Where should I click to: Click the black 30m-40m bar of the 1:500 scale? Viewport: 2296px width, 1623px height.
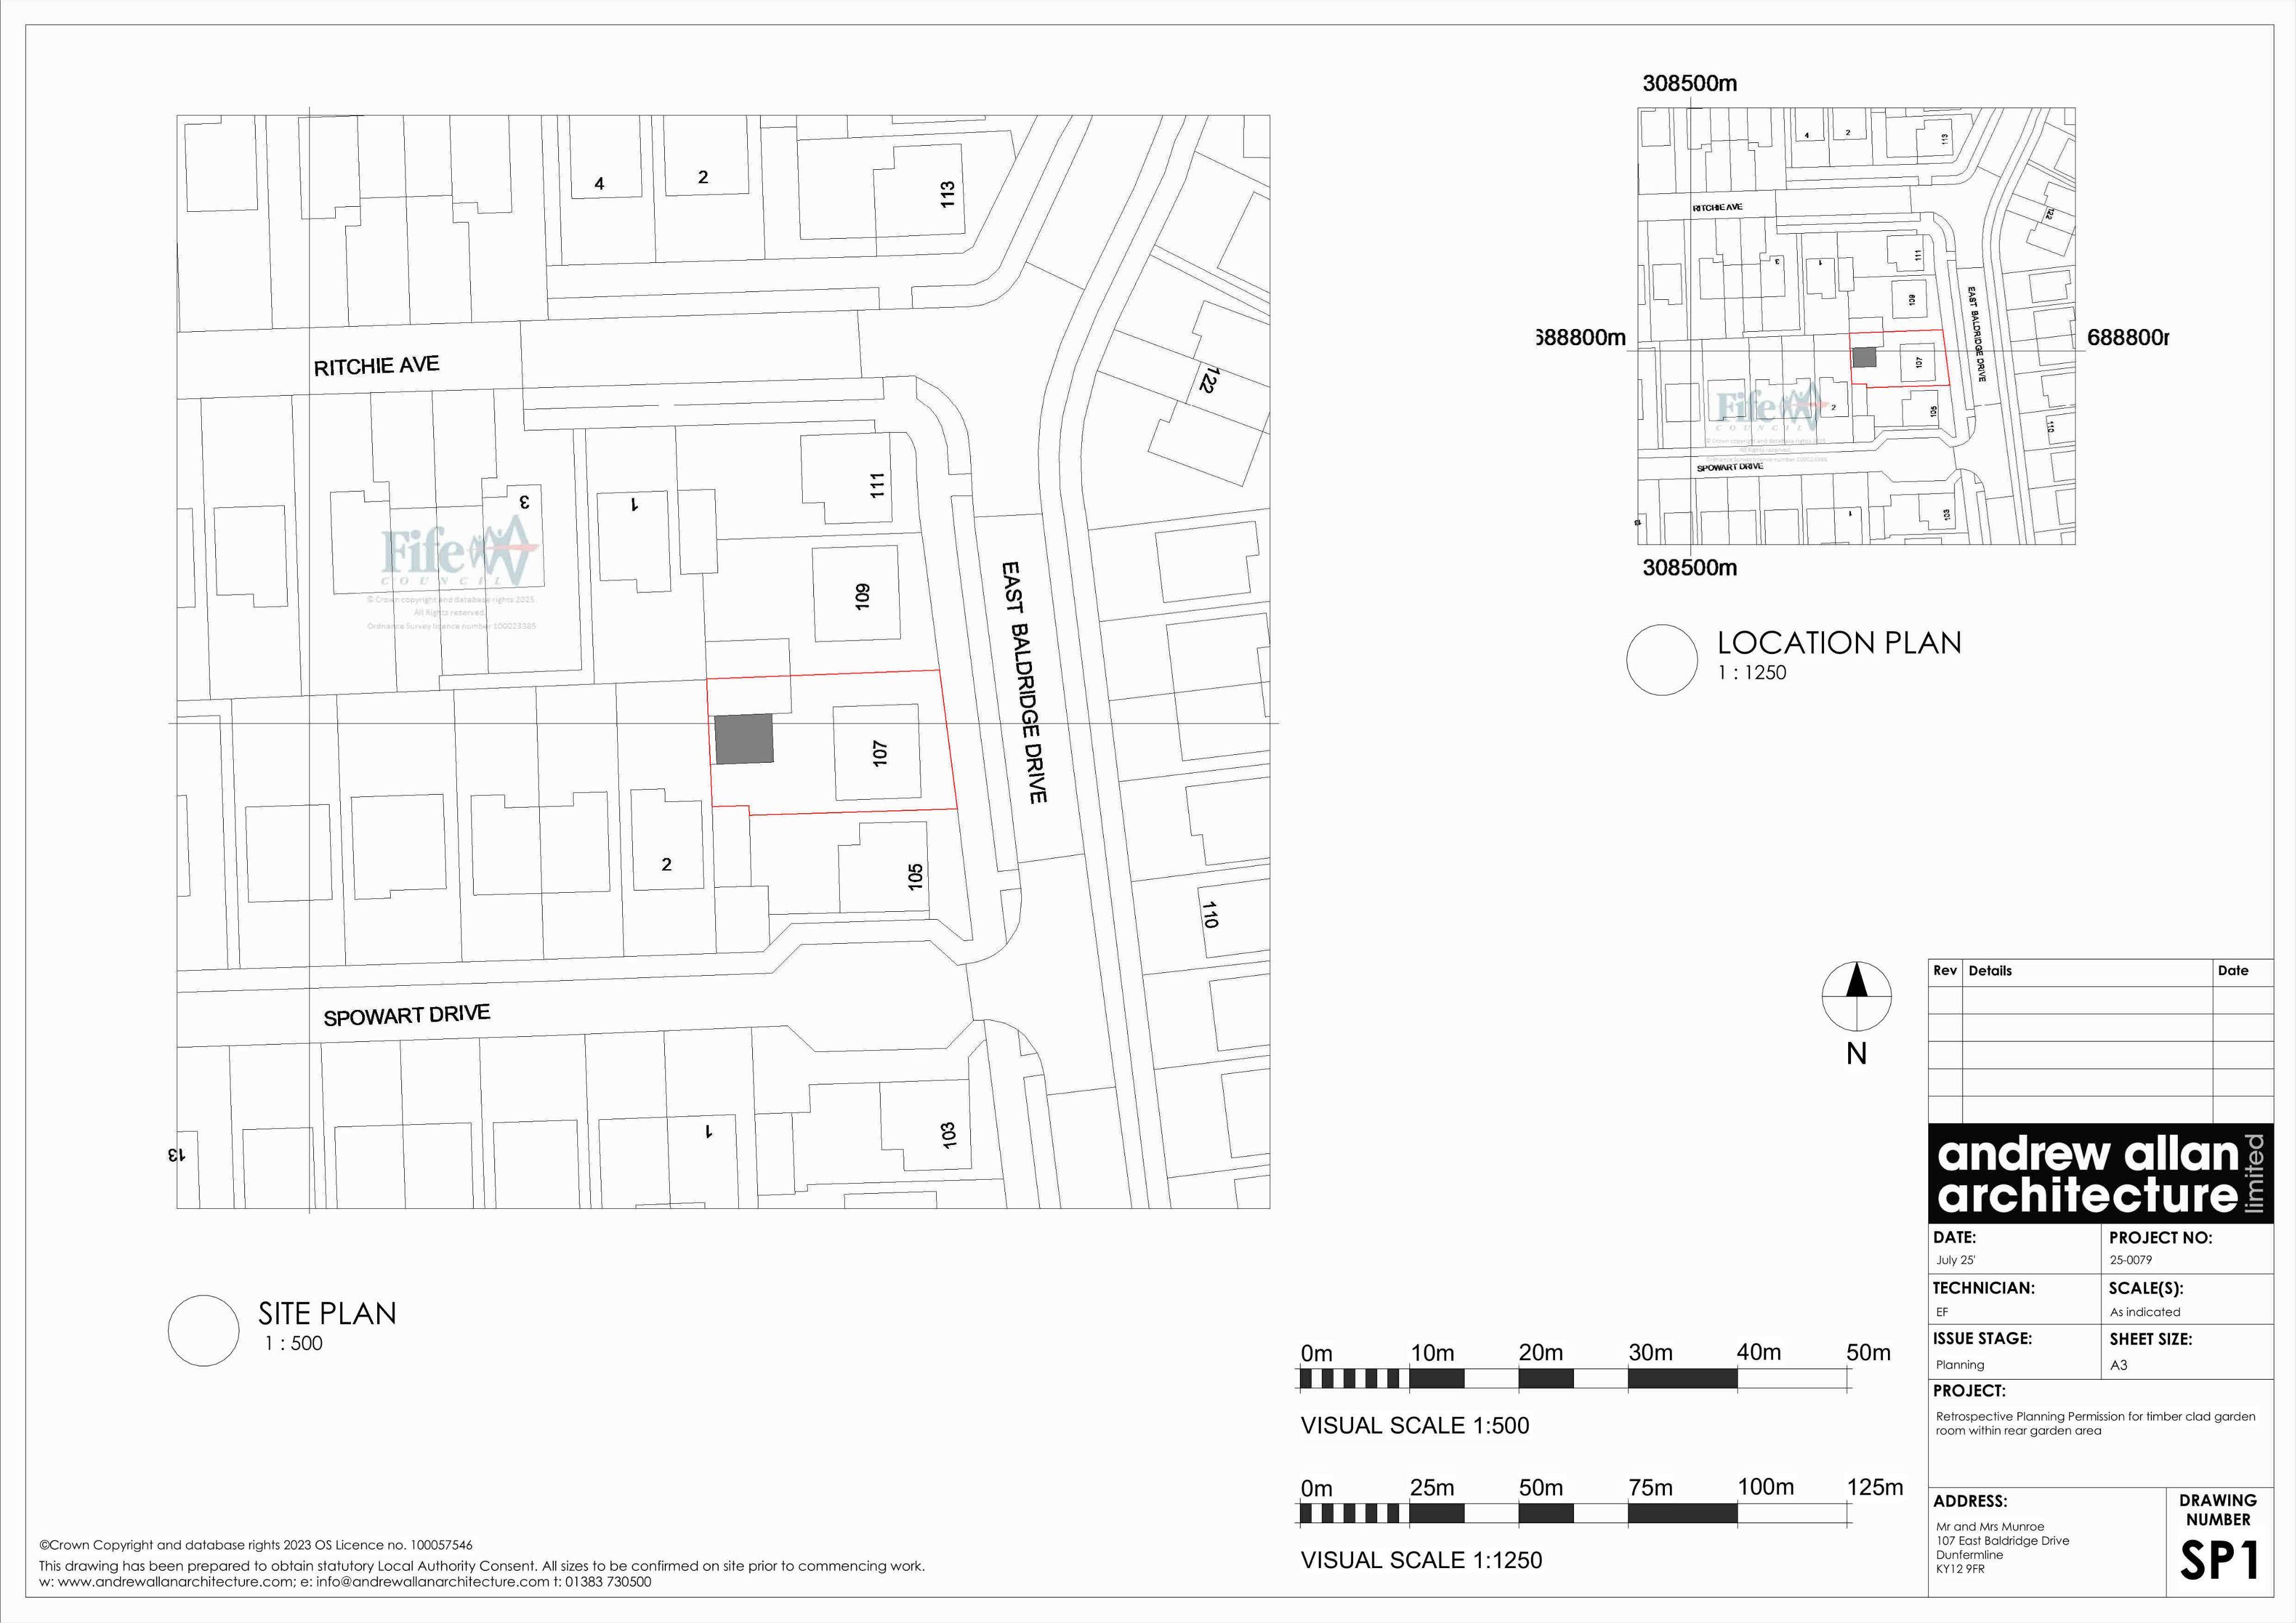tap(1682, 1379)
